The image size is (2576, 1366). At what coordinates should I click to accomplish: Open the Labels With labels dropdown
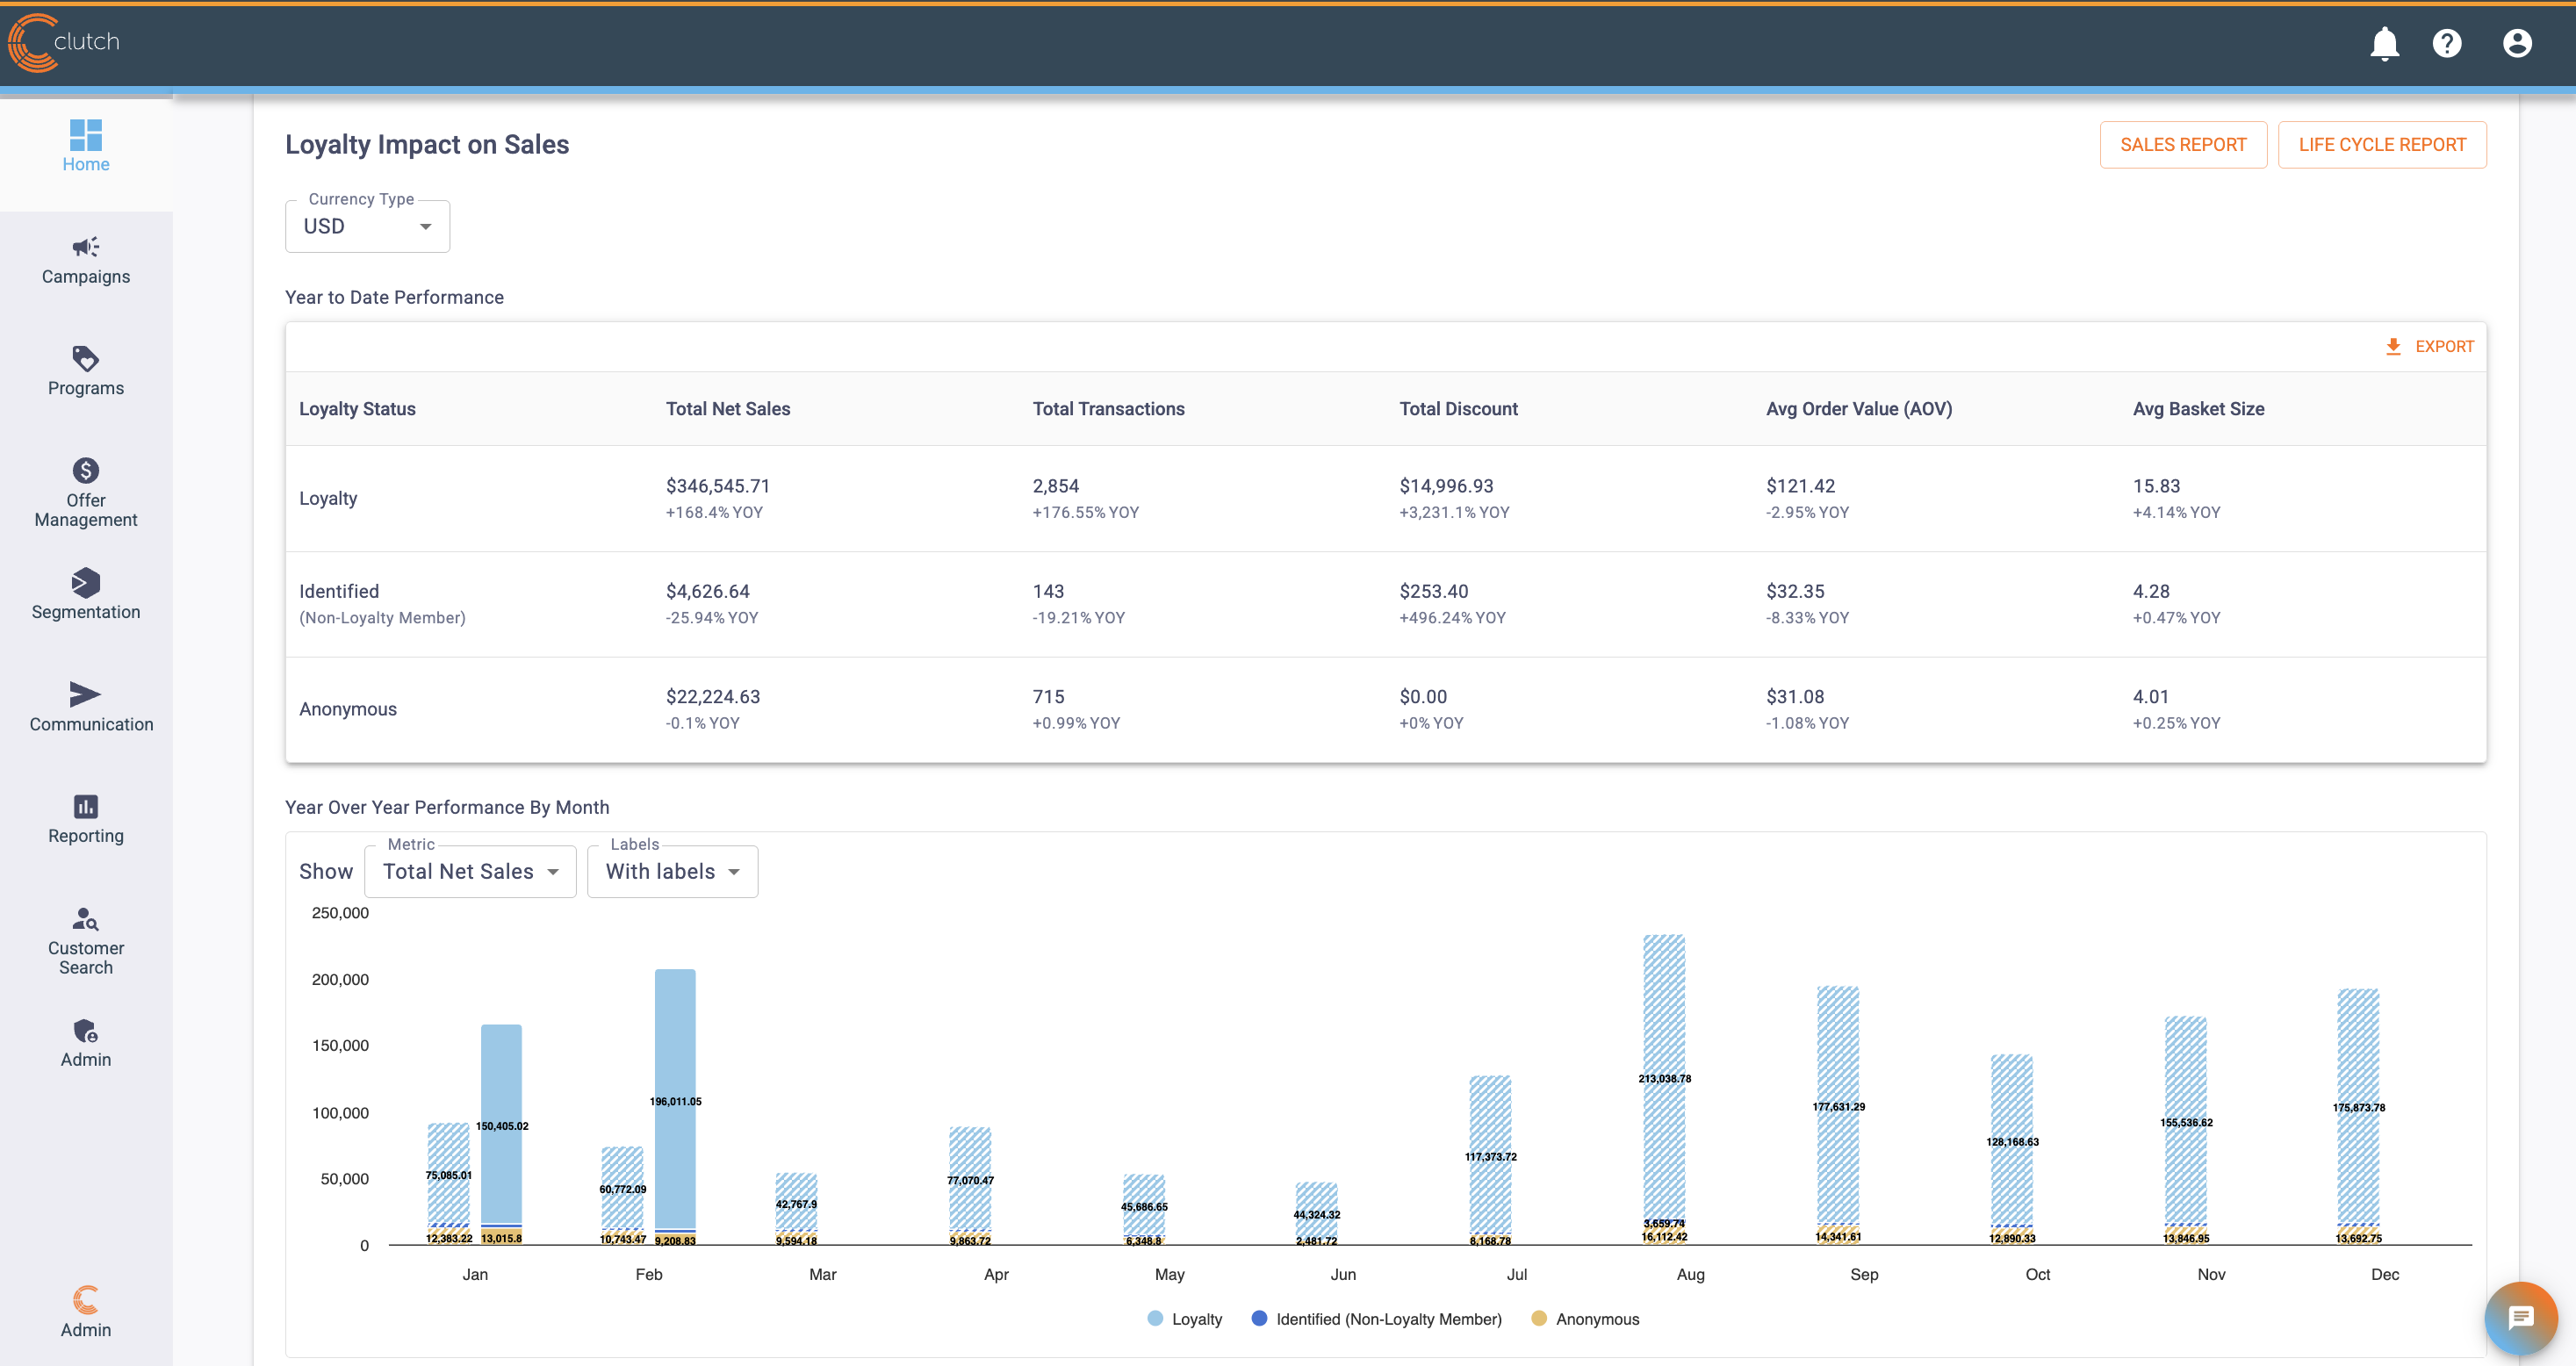point(672,872)
